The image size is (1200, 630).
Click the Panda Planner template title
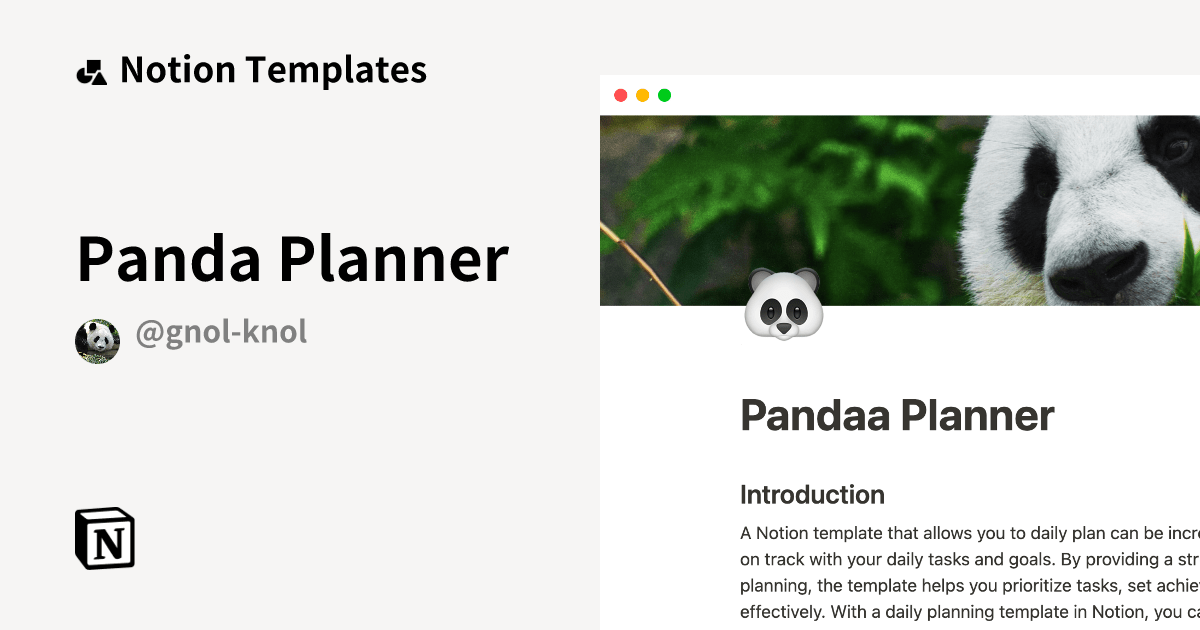292,260
